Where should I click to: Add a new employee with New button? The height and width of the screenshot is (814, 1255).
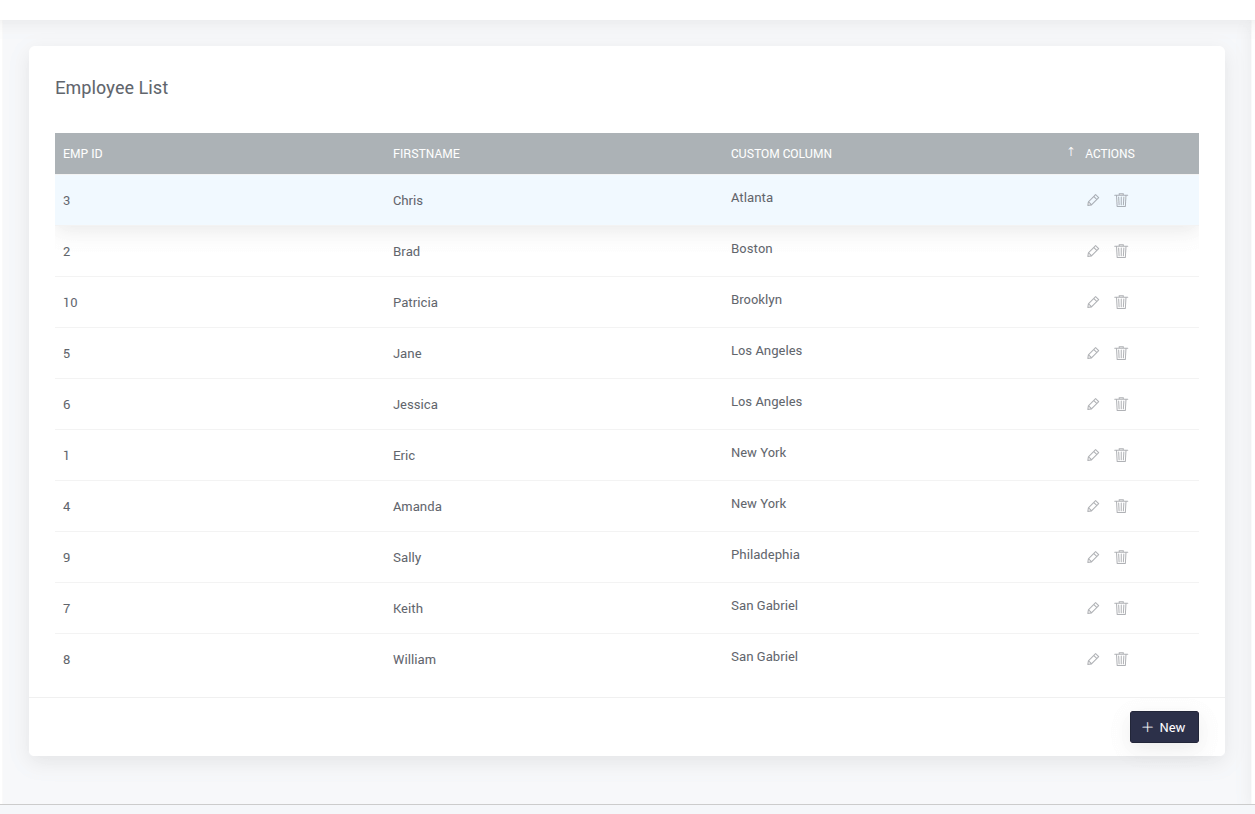1163,727
